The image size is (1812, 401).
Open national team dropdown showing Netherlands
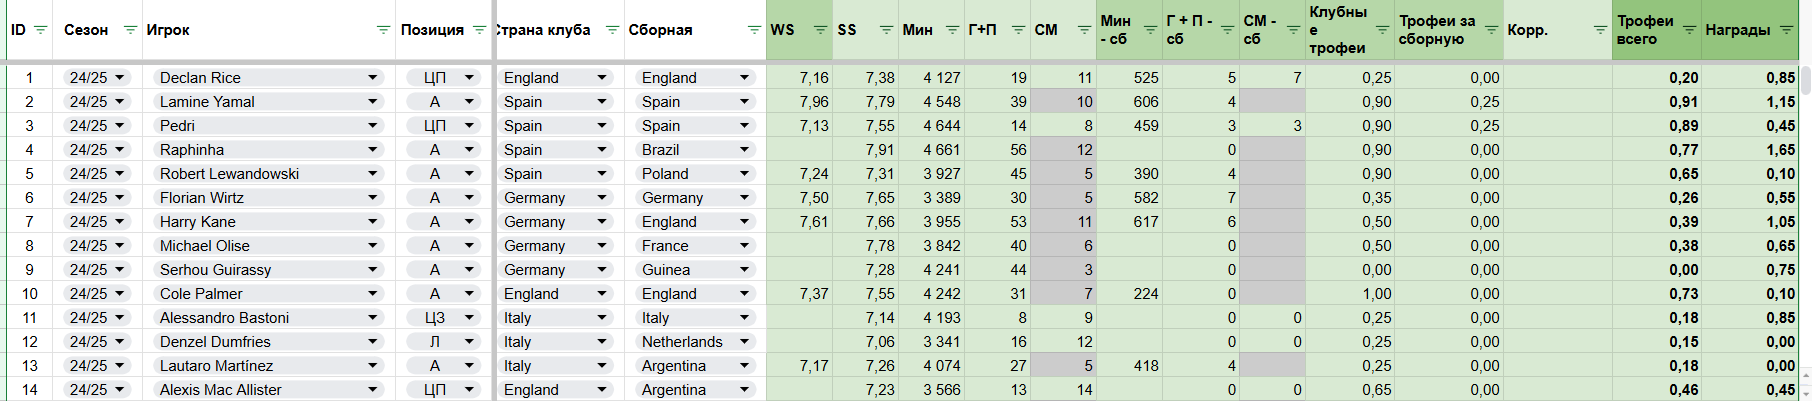[x=744, y=342]
